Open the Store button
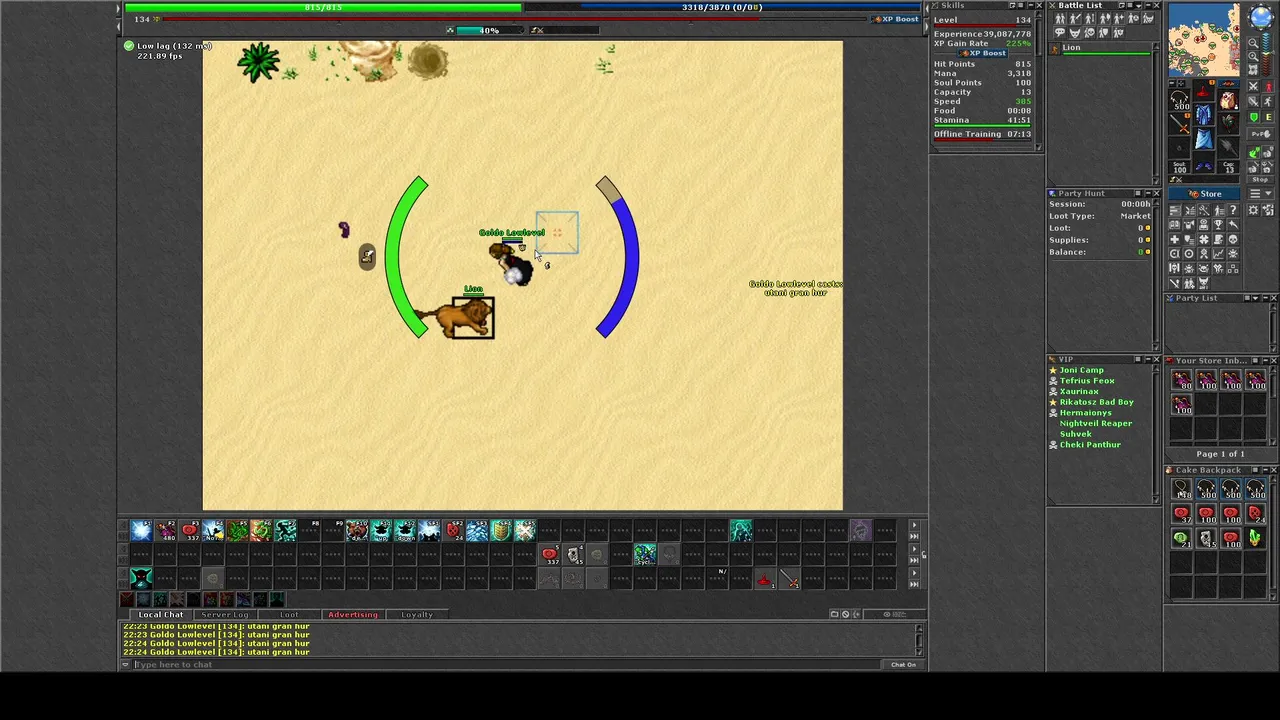This screenshot has height=720, width=1280. (1205, 194)
